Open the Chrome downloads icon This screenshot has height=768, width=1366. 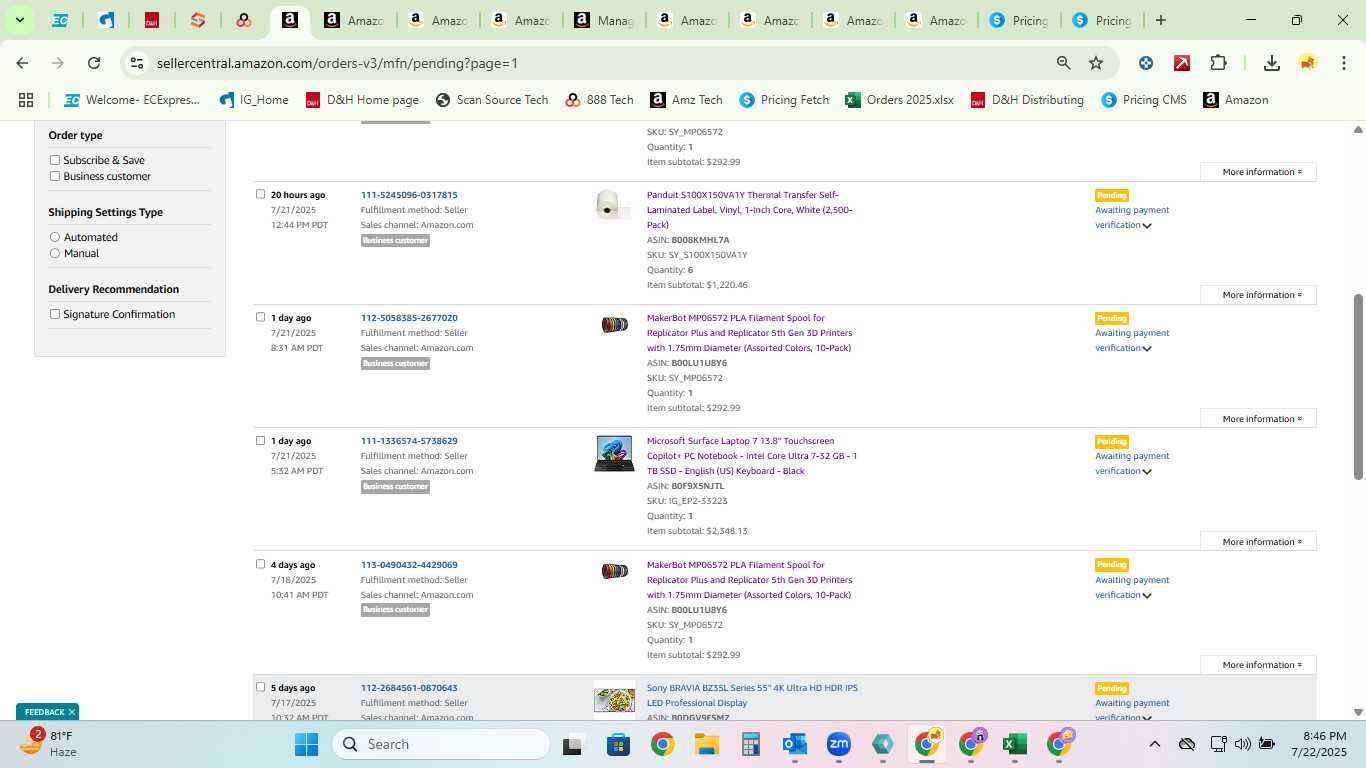click(1272, 63)
